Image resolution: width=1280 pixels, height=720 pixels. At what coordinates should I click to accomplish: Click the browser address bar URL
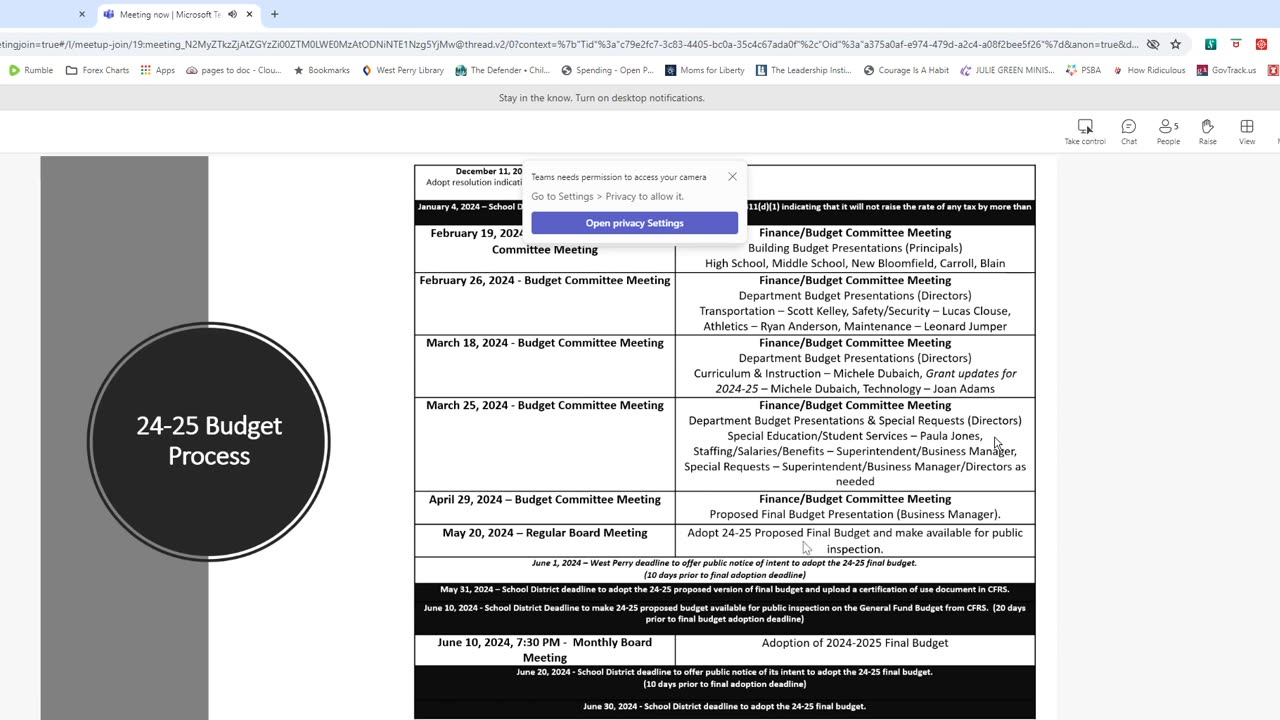(x=568, y=44)
